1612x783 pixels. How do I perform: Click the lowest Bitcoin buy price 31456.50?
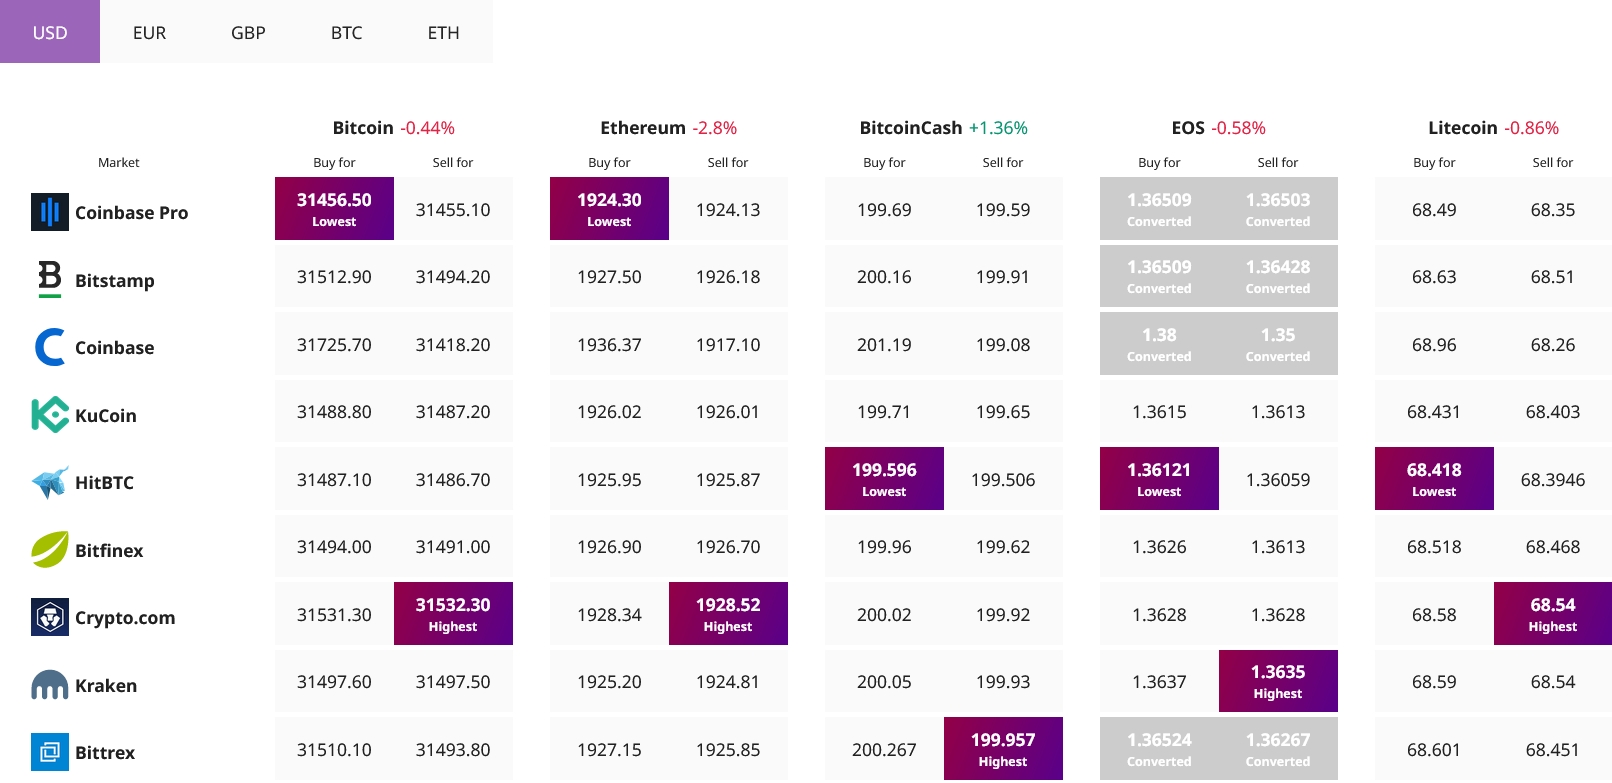[x=334, y=208]
